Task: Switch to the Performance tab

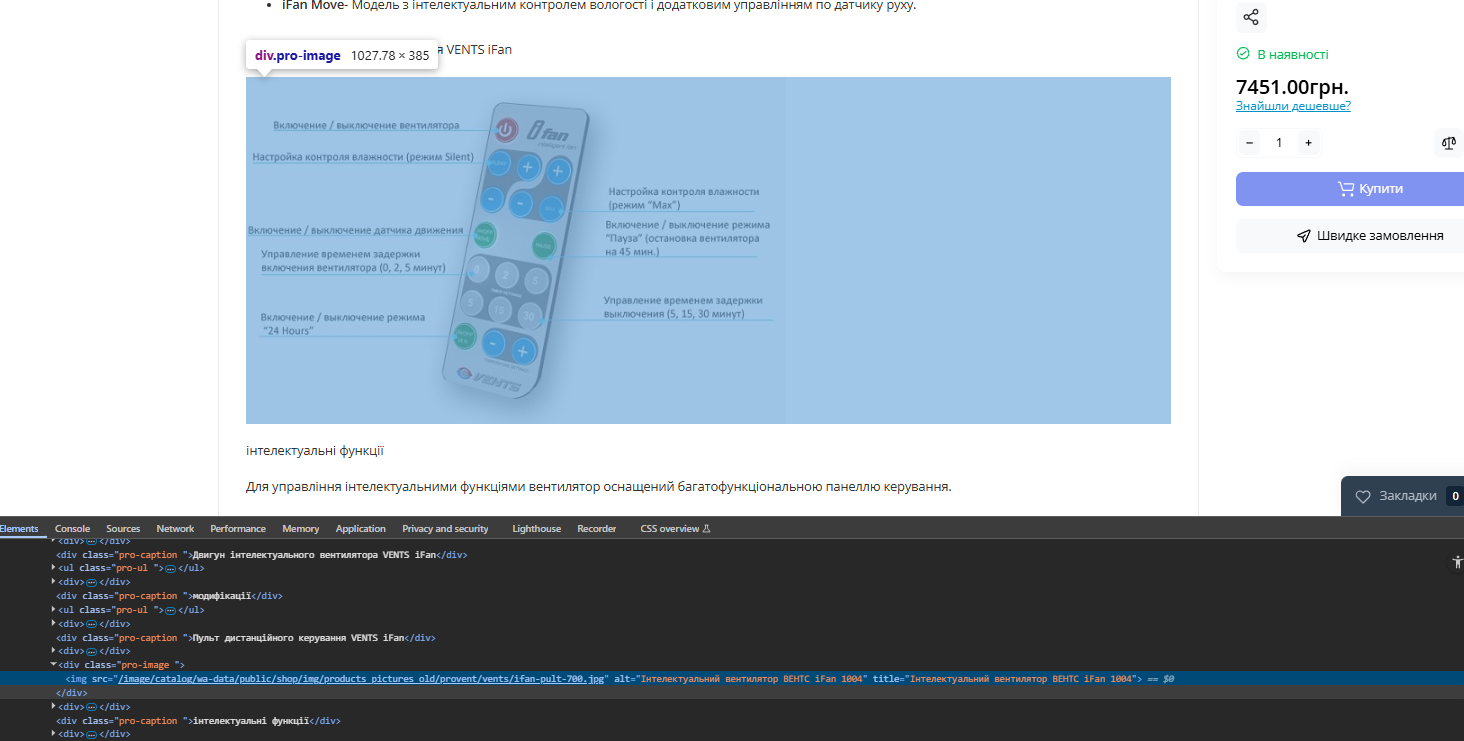Action: point(238,528)
